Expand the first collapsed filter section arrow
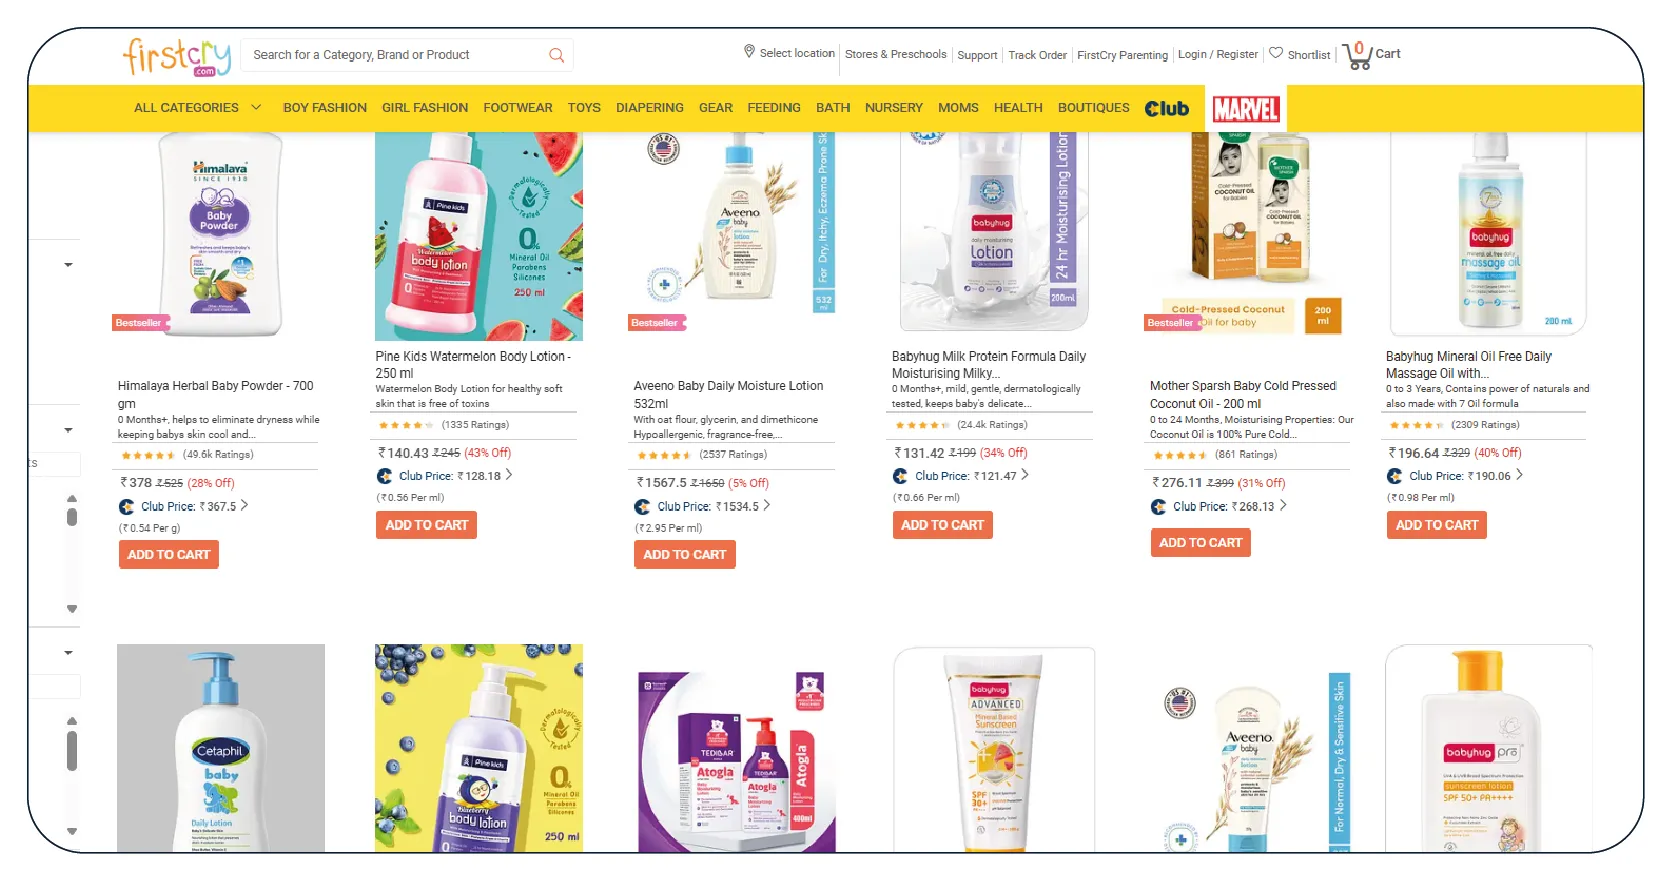The width and height of the screenshot is (1673, 881). pos(69,265)
